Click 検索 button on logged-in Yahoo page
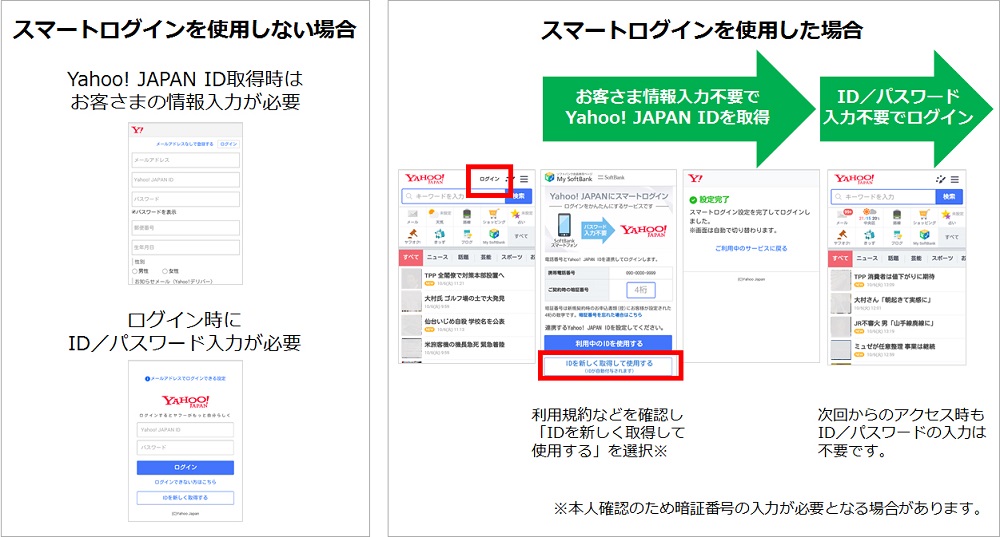The height and width of the screenshot is (537, 1000). (x=949, y=197)
